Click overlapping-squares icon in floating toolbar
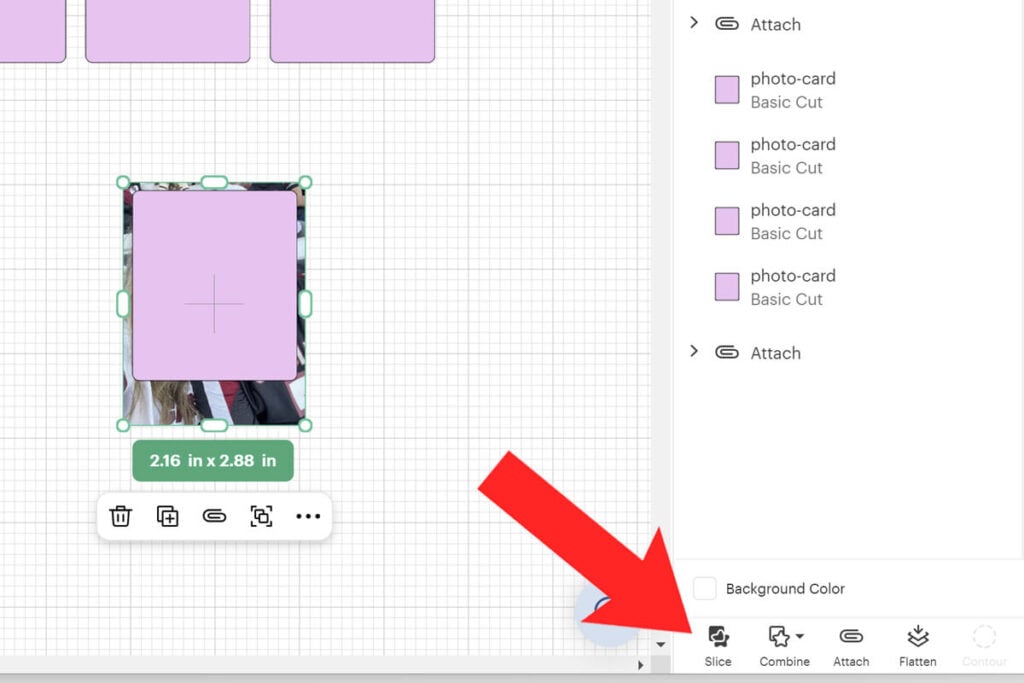 click(261, 516)
